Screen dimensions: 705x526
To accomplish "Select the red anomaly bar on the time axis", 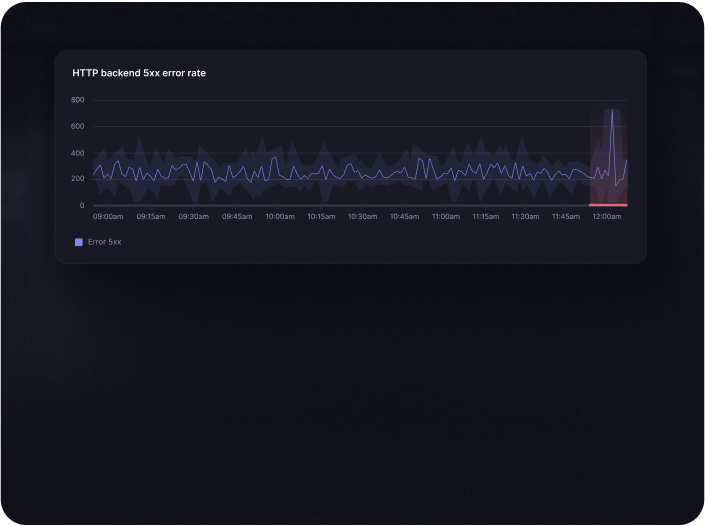I will 608,205.
